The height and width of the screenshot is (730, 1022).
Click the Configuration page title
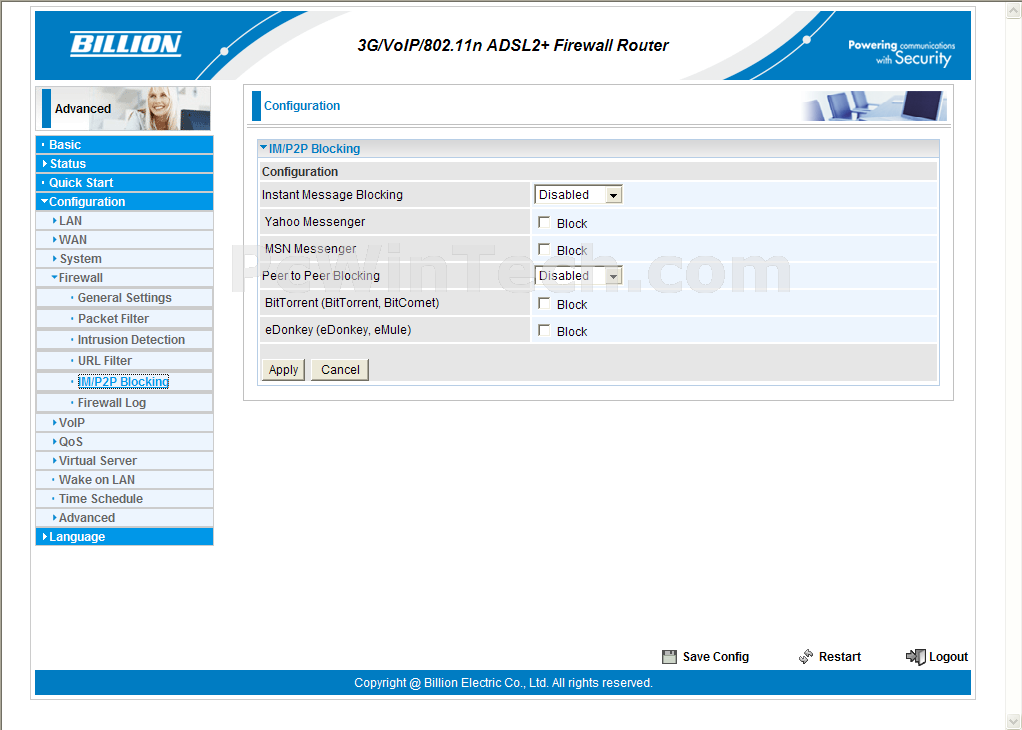(x=302, y=106)
